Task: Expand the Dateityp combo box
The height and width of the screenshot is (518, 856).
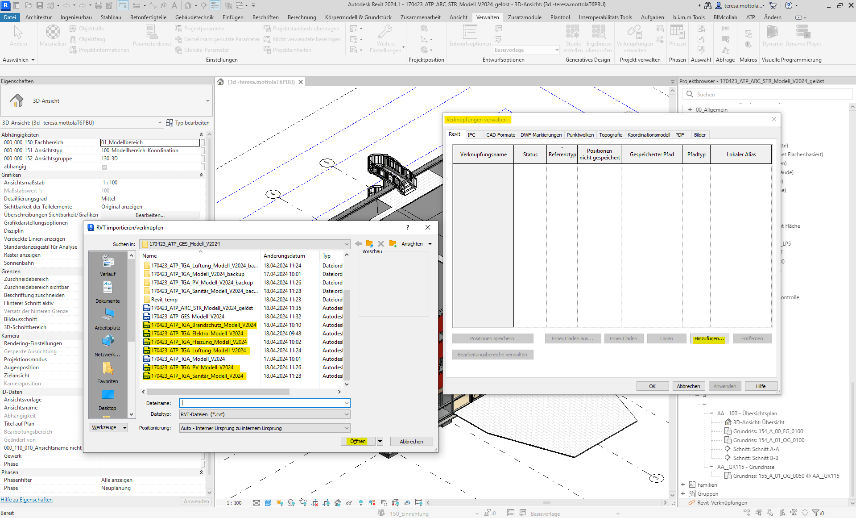Action: [x=345, y=413]
